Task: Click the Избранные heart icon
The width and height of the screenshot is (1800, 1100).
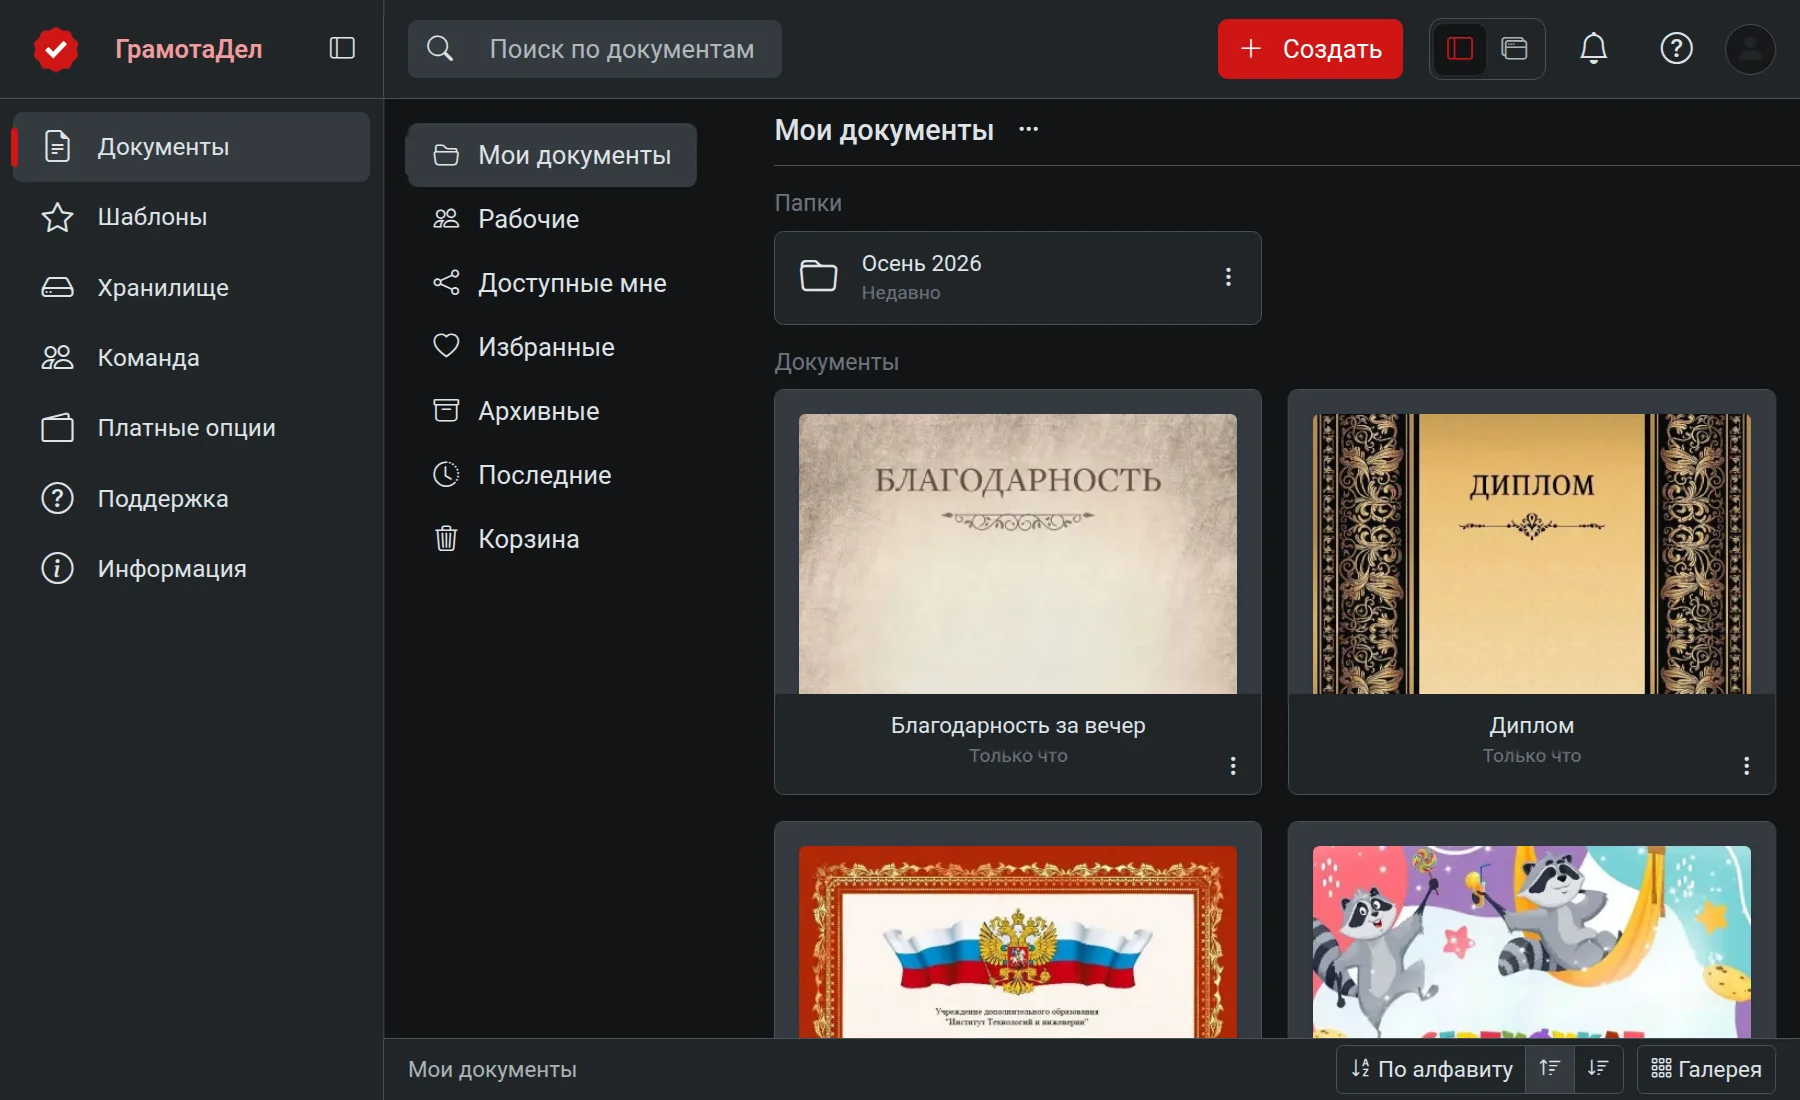Action: click(x=446, y=346)
